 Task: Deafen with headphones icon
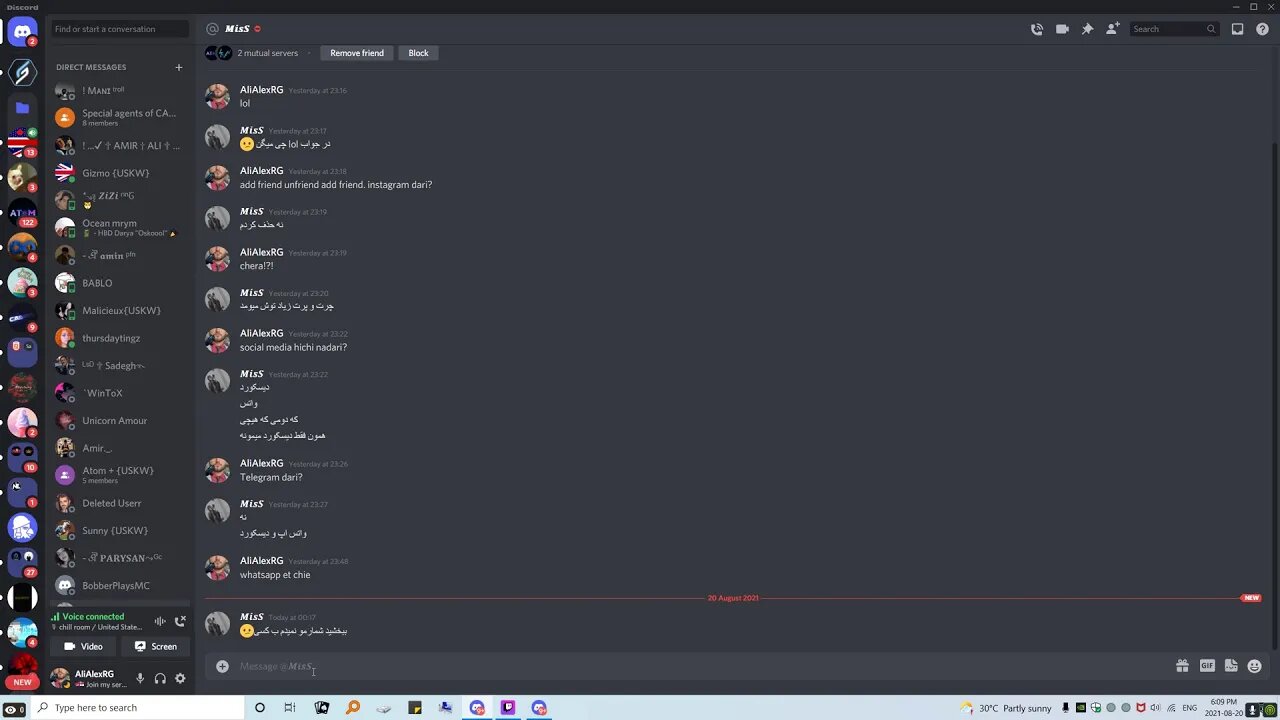coord(160,678)
